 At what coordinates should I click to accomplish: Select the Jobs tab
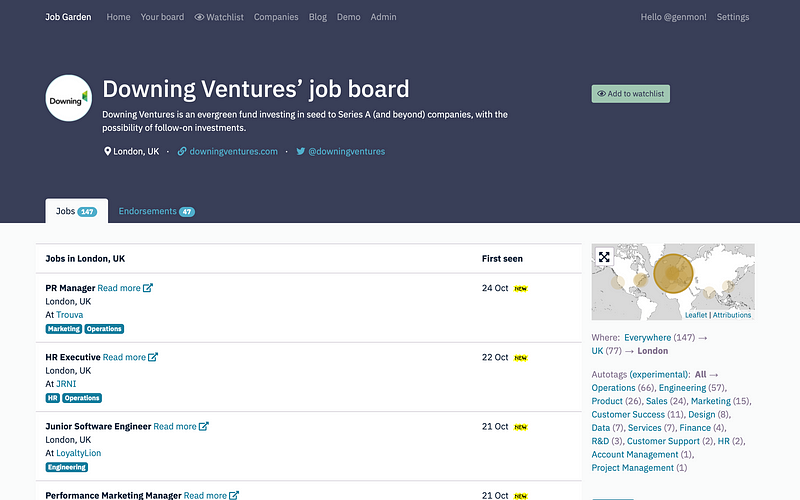click(x=77, y=211)
